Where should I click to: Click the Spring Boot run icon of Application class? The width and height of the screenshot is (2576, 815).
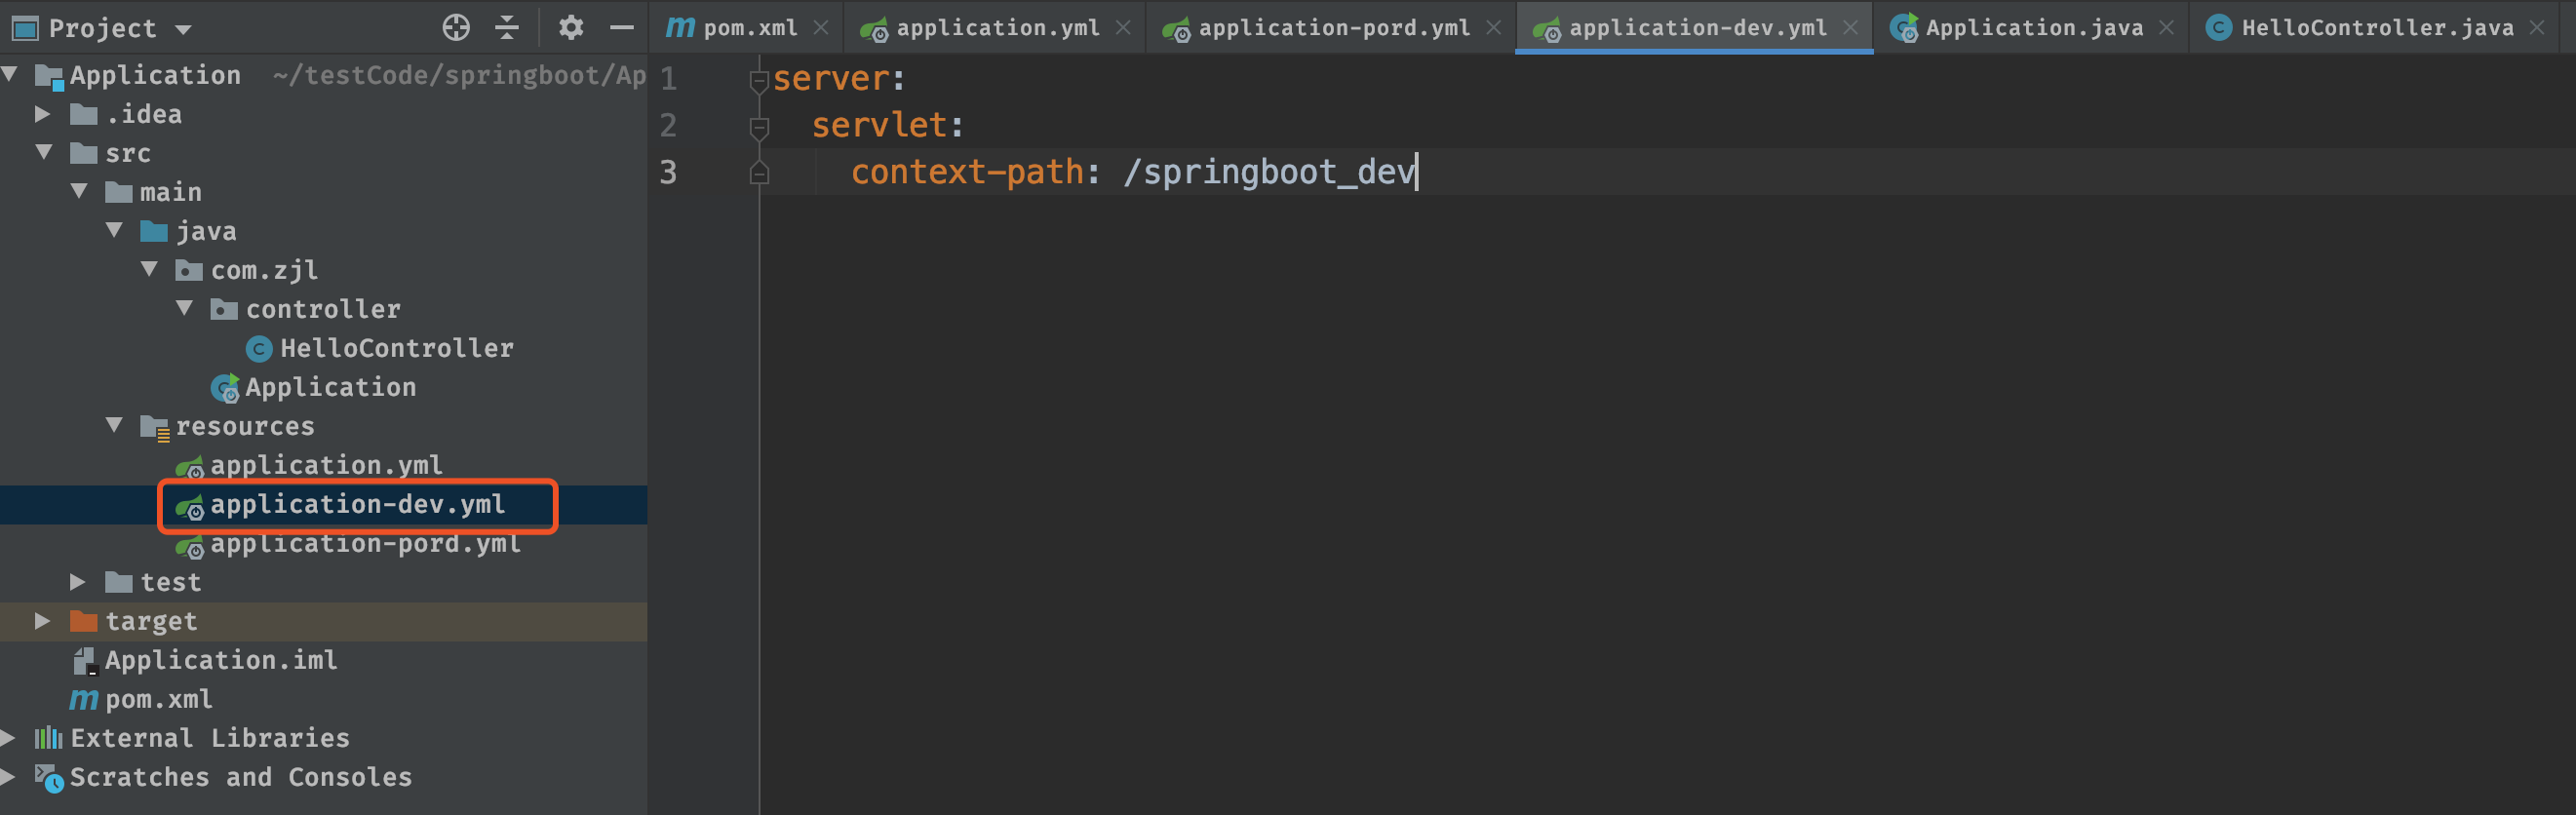click(x=225, y=388)
